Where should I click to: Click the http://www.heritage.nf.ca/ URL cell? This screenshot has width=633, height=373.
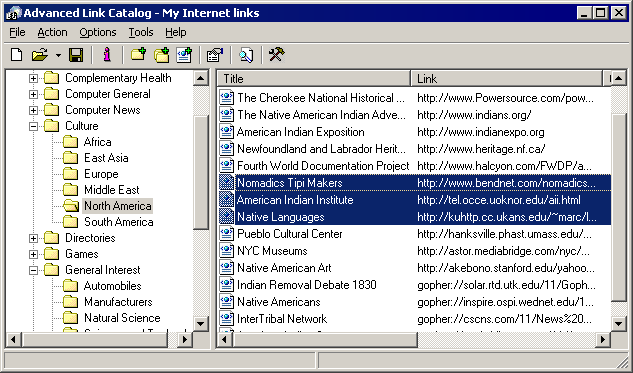pyautogui.click(x=481, y=149)
